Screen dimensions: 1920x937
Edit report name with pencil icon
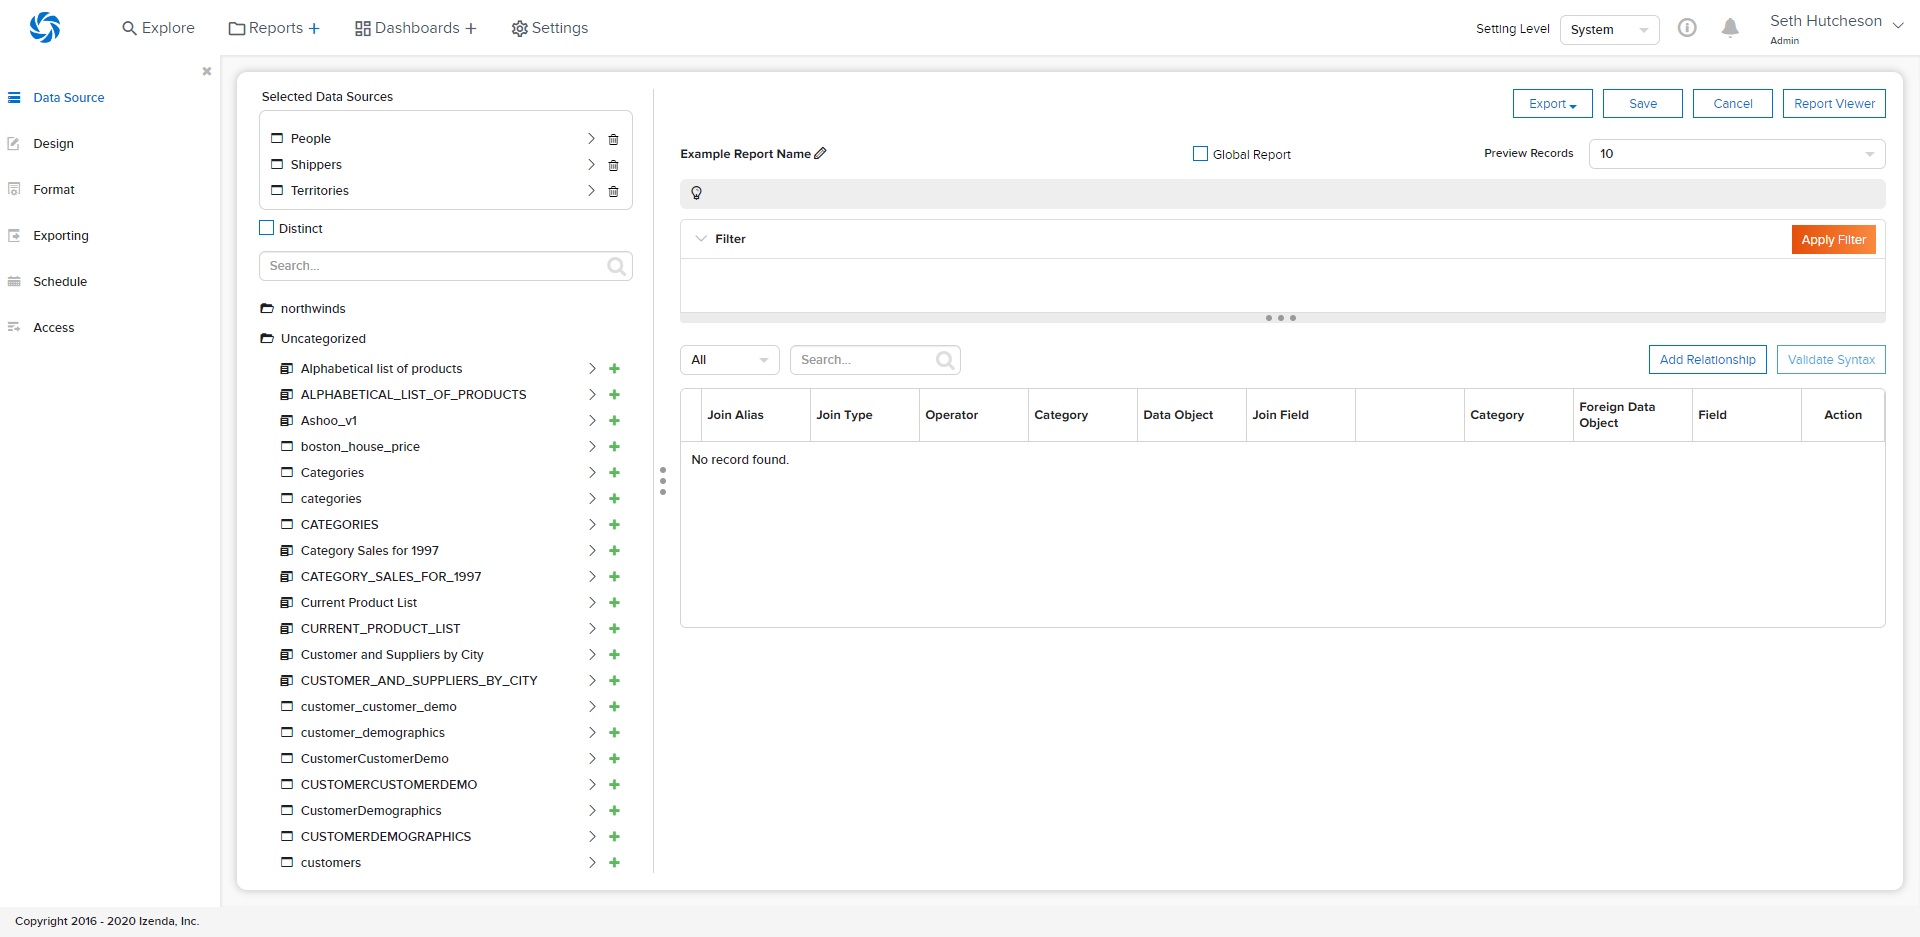coord(820,153)
